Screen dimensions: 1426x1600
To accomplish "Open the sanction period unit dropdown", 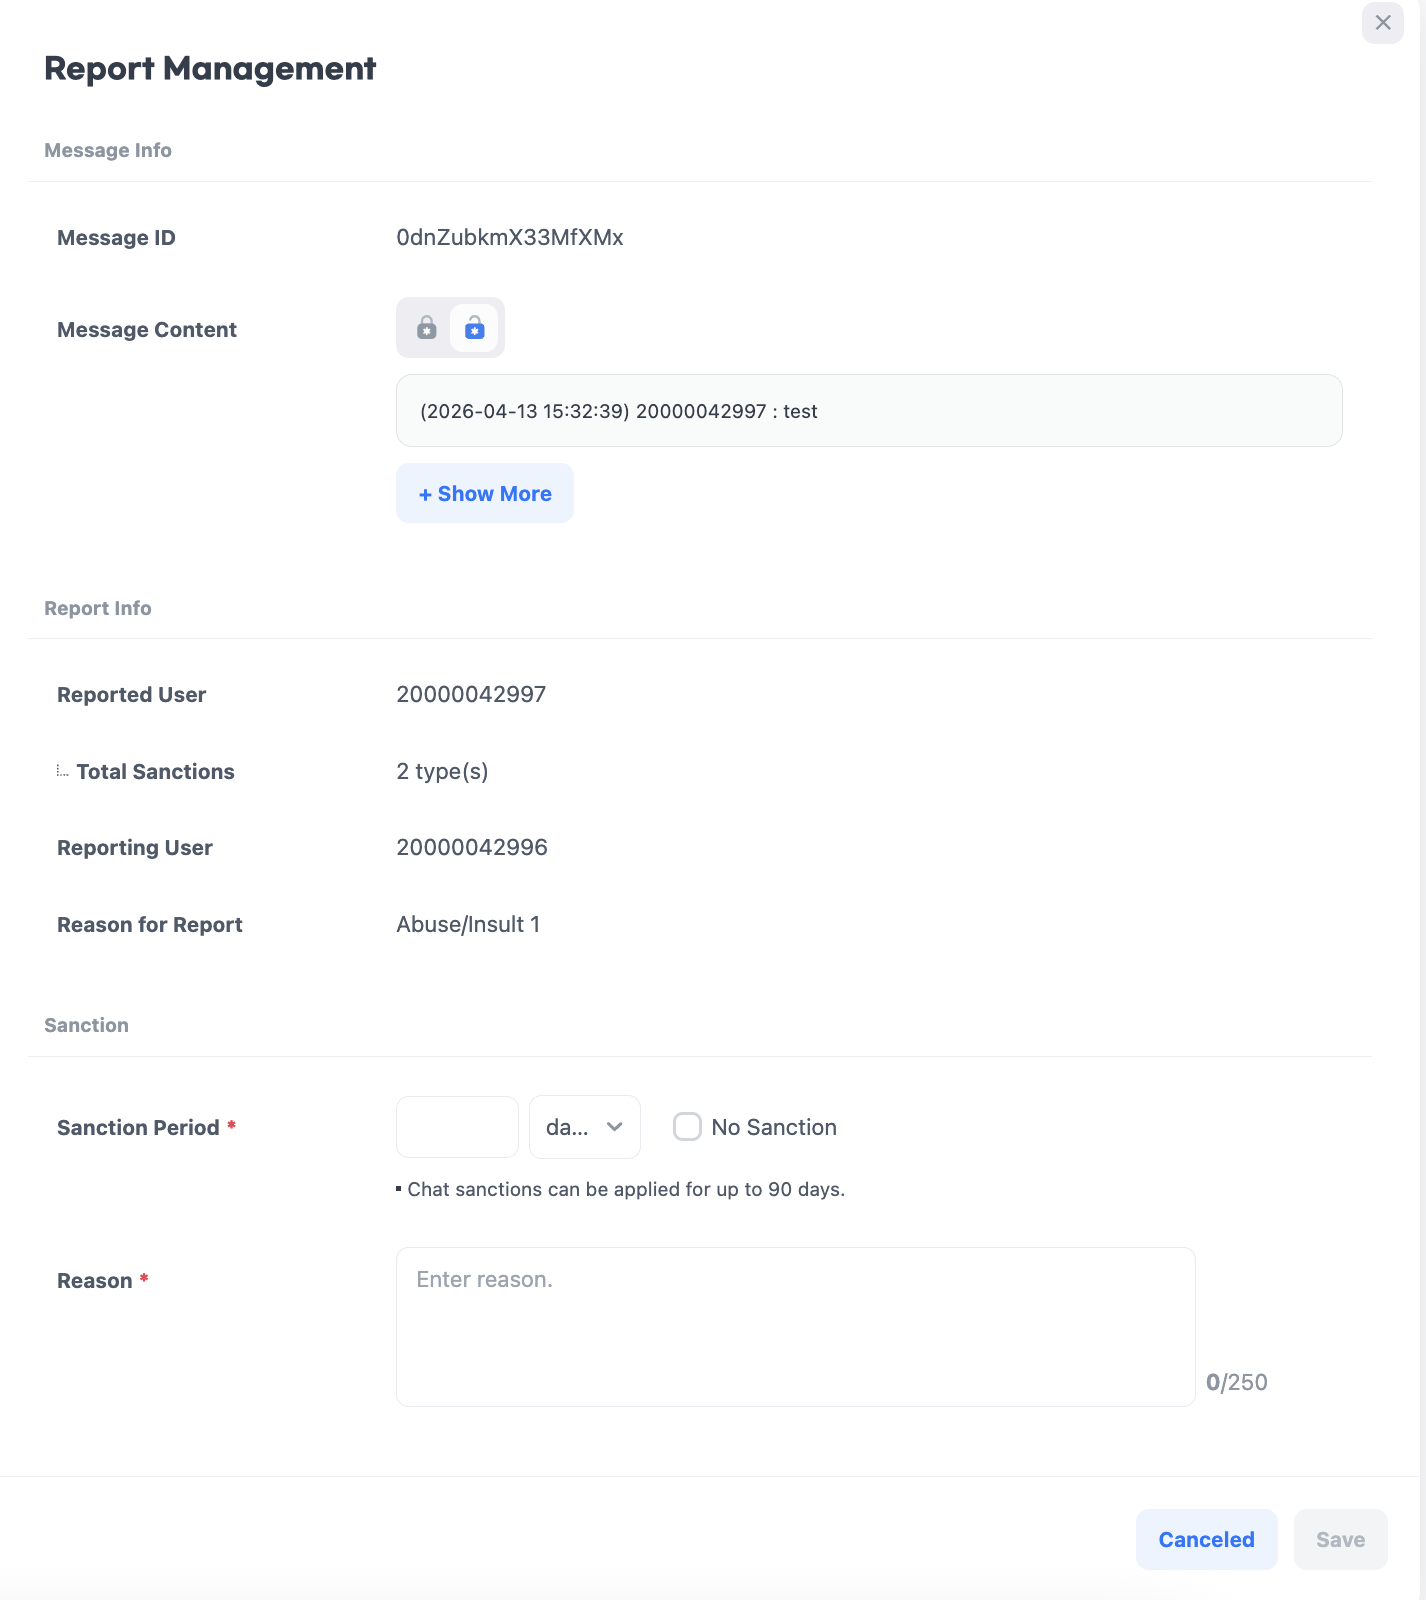I will click(x=584, y=1127).
